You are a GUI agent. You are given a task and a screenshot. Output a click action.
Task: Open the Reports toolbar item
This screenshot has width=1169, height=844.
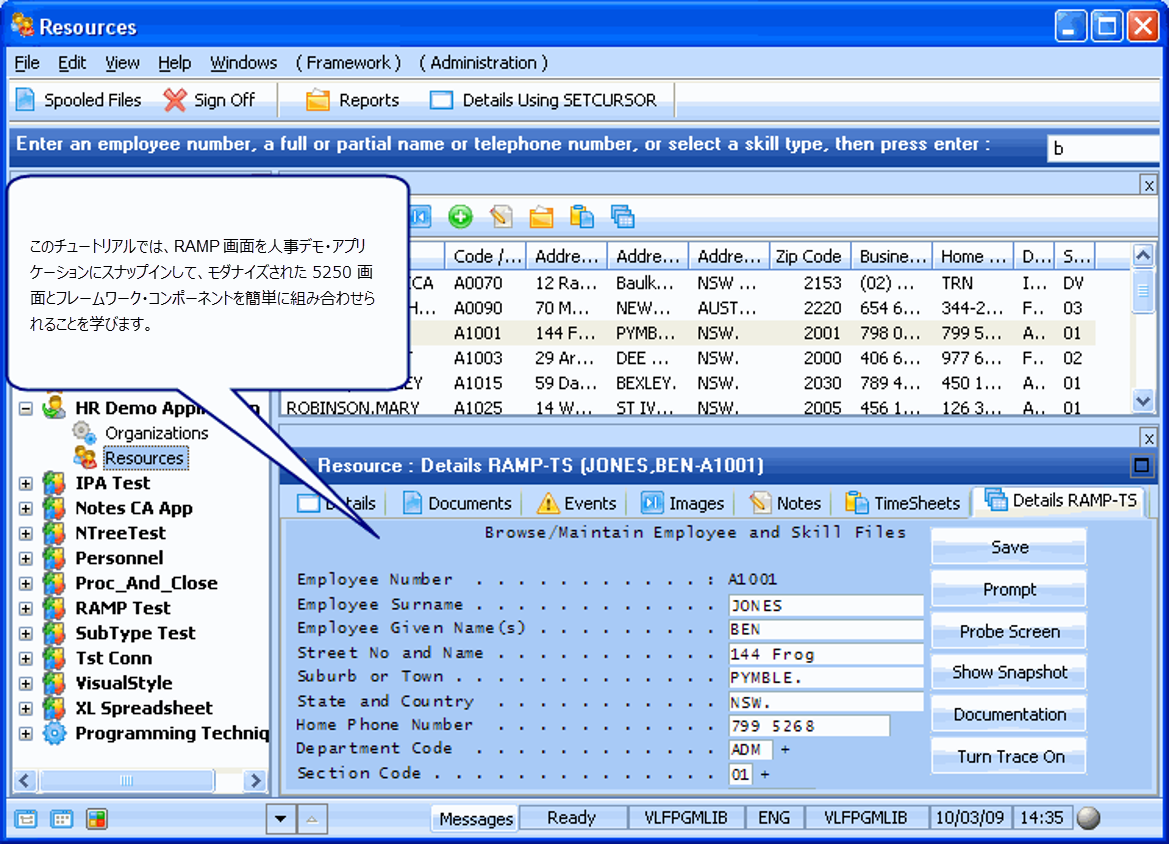352,100
